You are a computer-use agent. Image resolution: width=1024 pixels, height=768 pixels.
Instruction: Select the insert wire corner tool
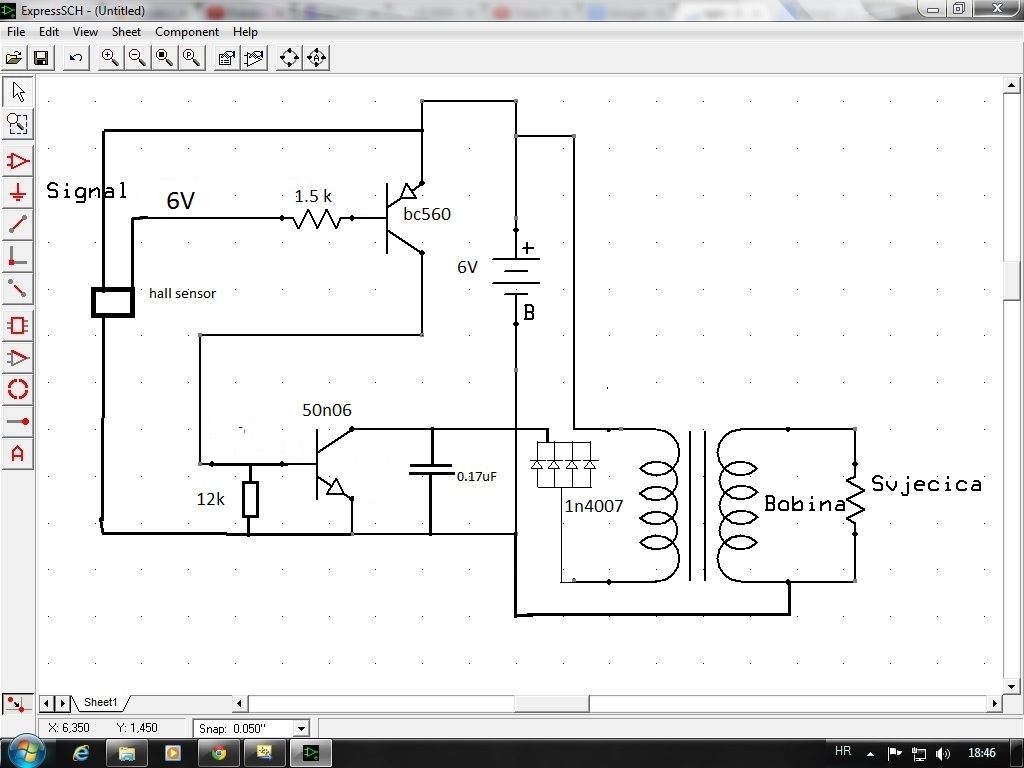(18, 256)
